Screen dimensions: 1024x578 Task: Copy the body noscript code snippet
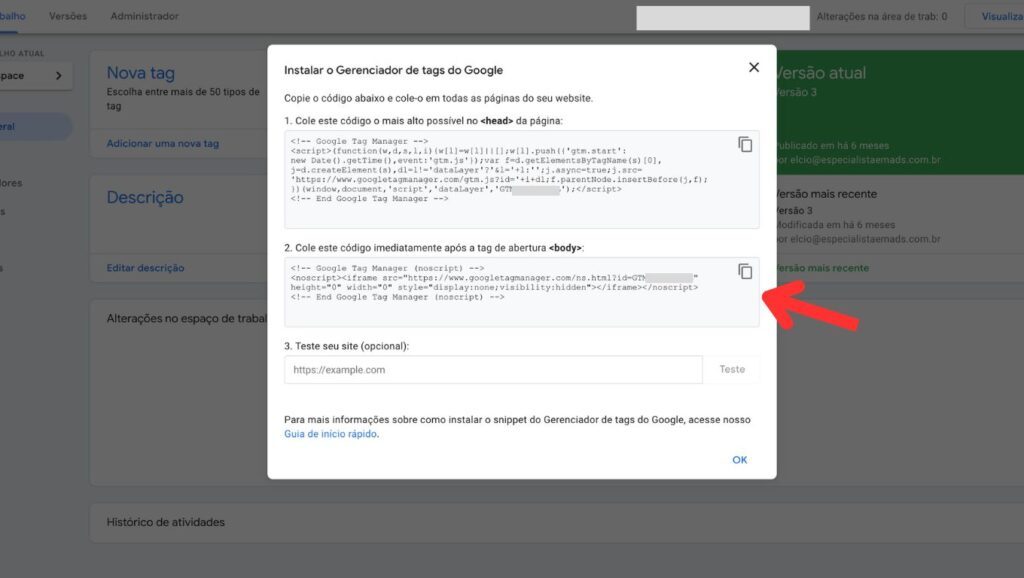pos(744,271)
